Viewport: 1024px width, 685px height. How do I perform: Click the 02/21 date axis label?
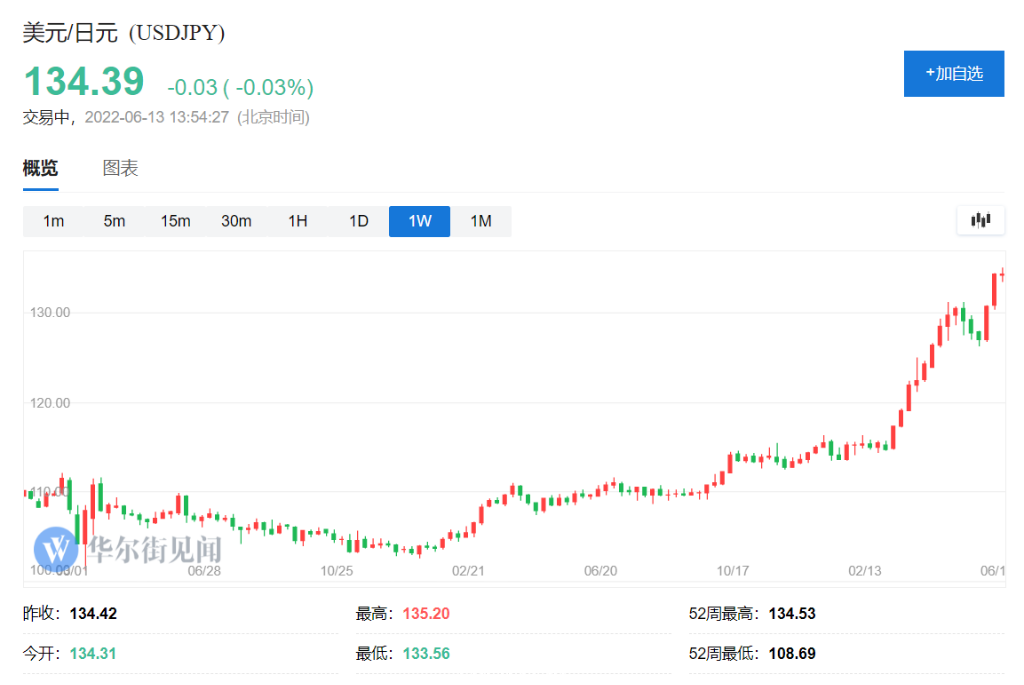pos(468,571)
